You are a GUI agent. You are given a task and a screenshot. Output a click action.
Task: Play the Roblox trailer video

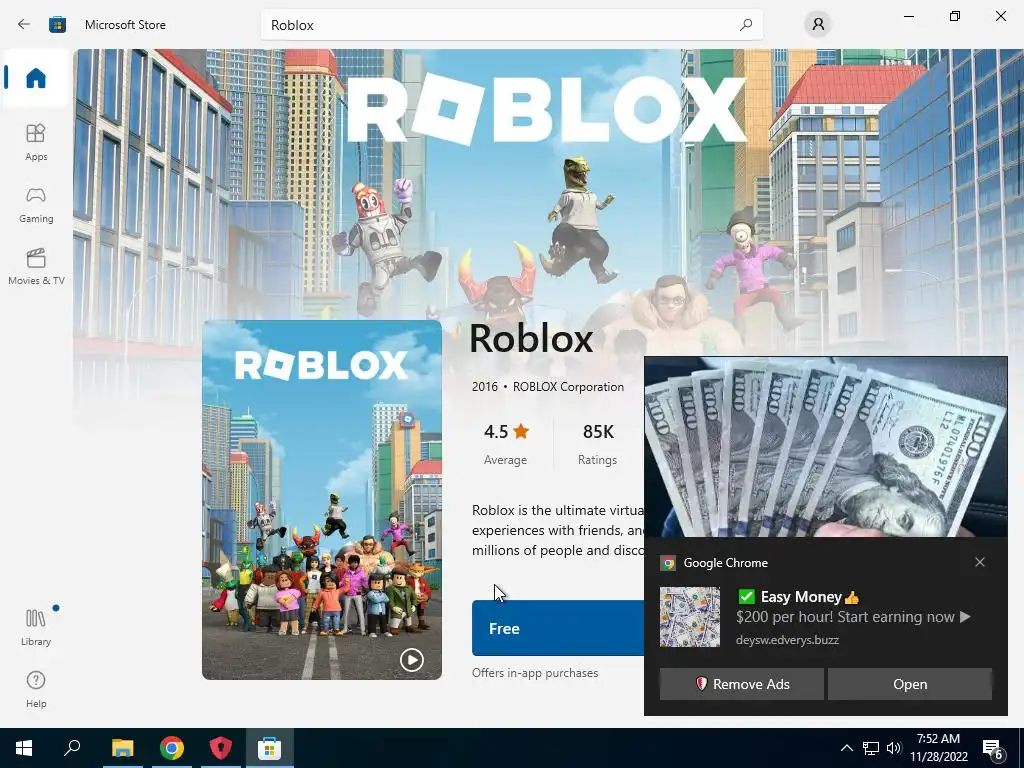411,660
